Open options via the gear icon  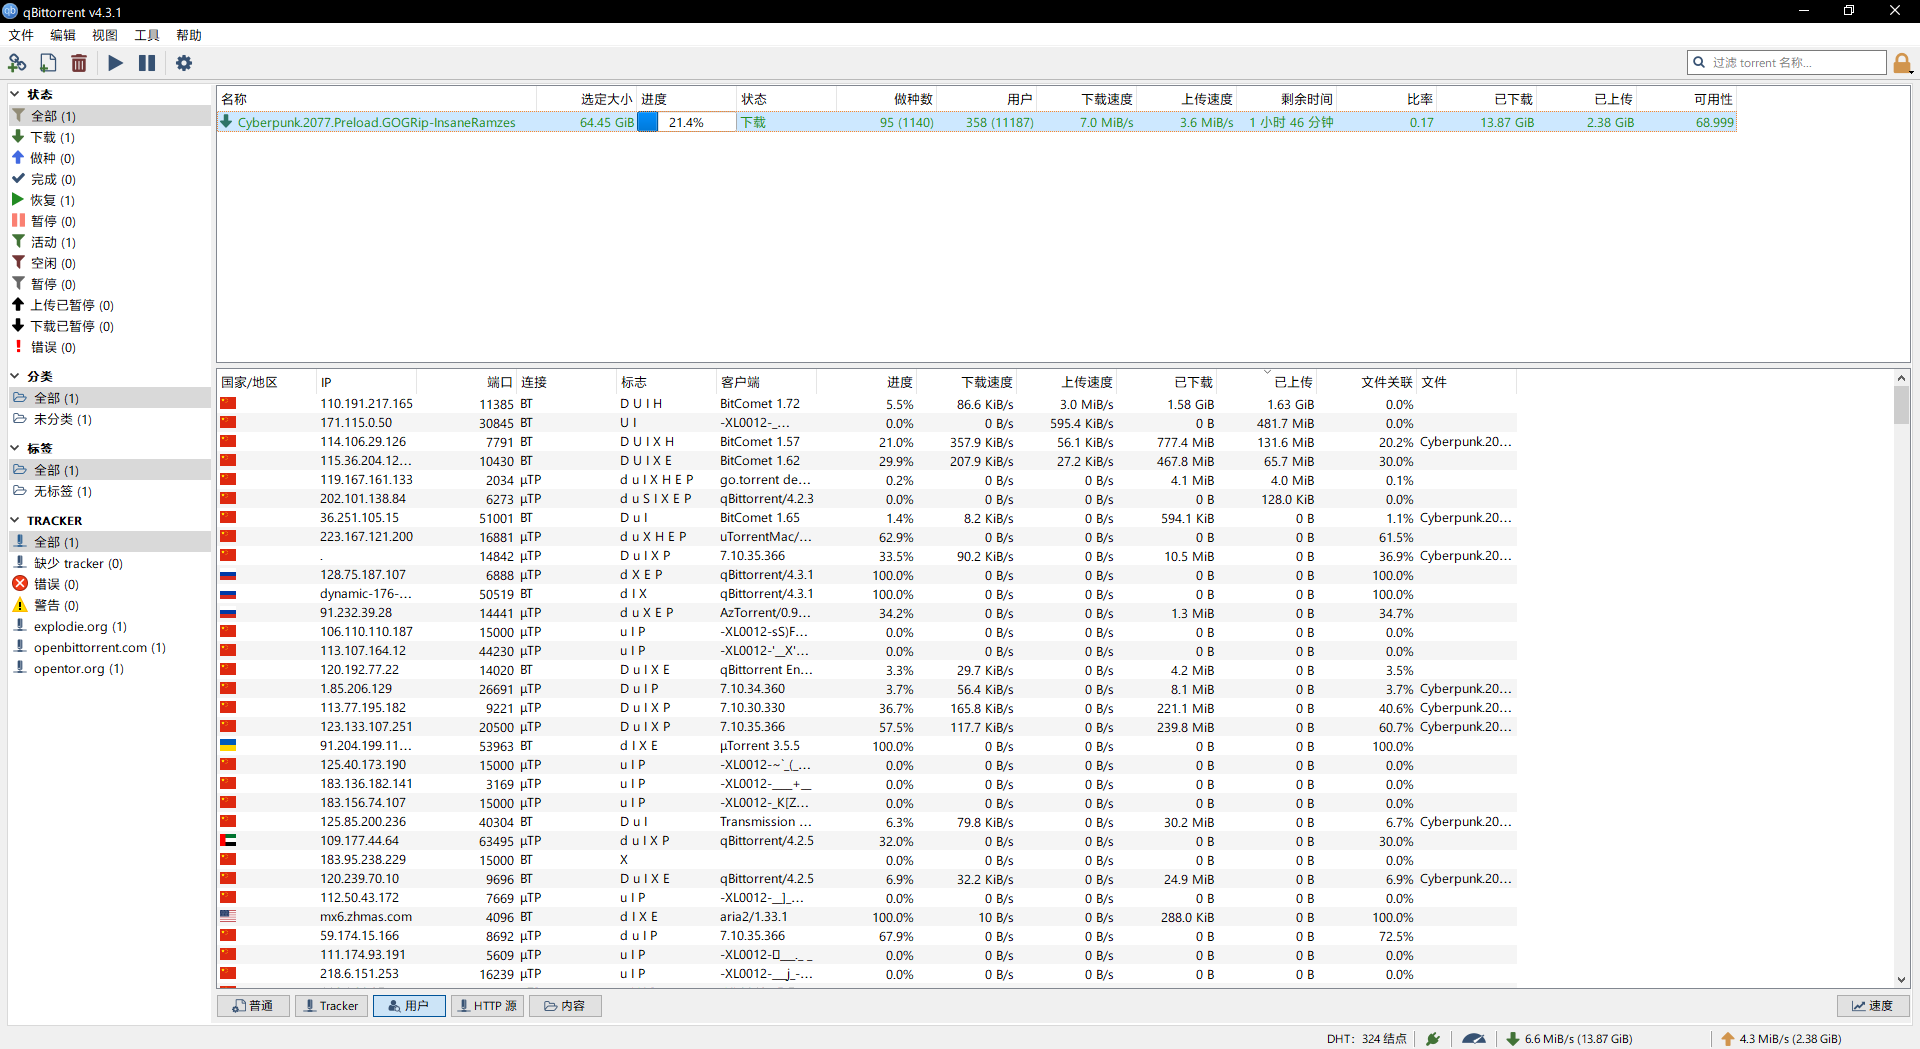(x=184, y=63)
